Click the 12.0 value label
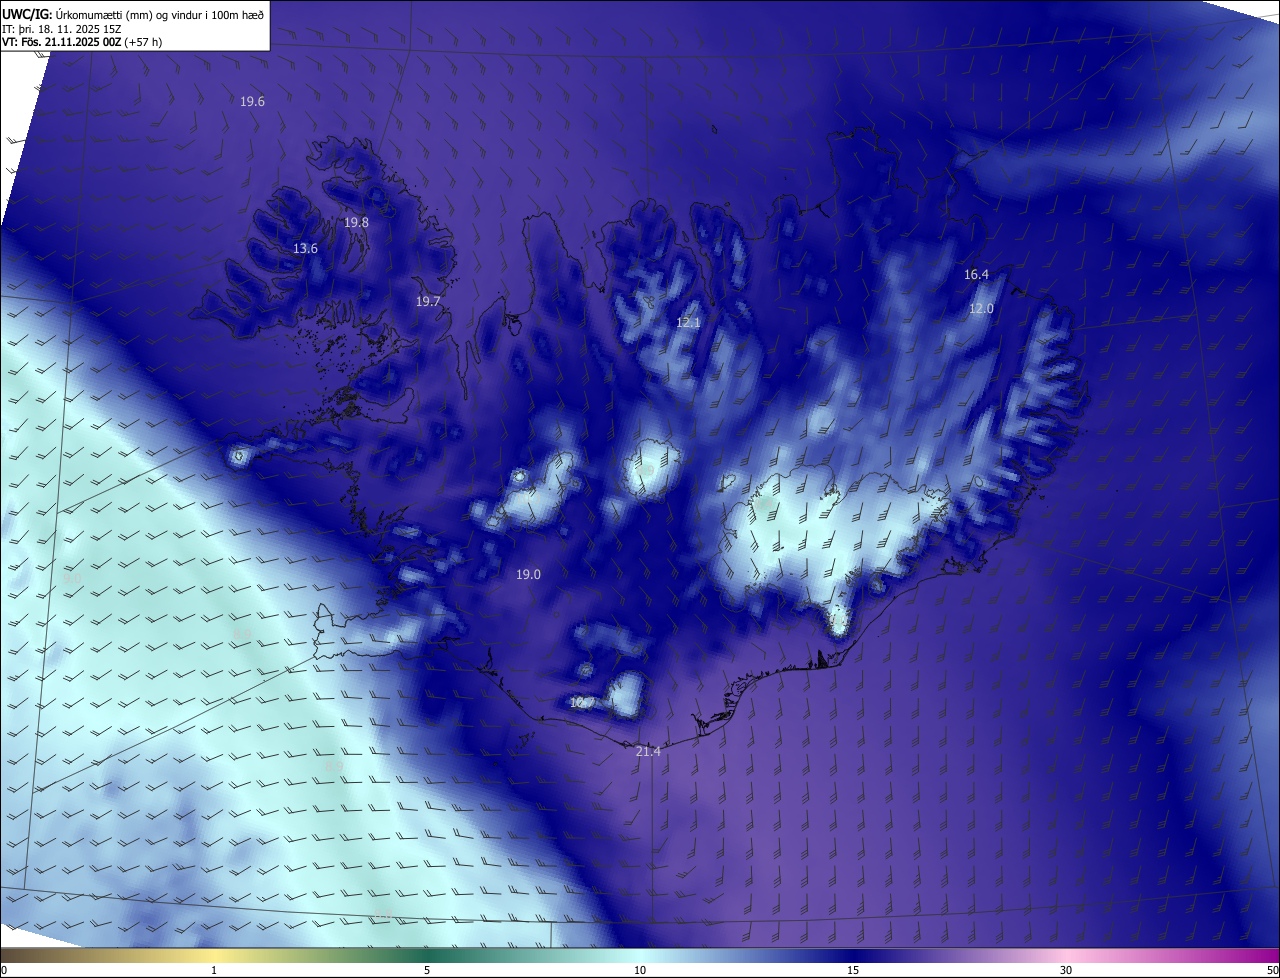Screen dimensions: 1280x978 981,308
